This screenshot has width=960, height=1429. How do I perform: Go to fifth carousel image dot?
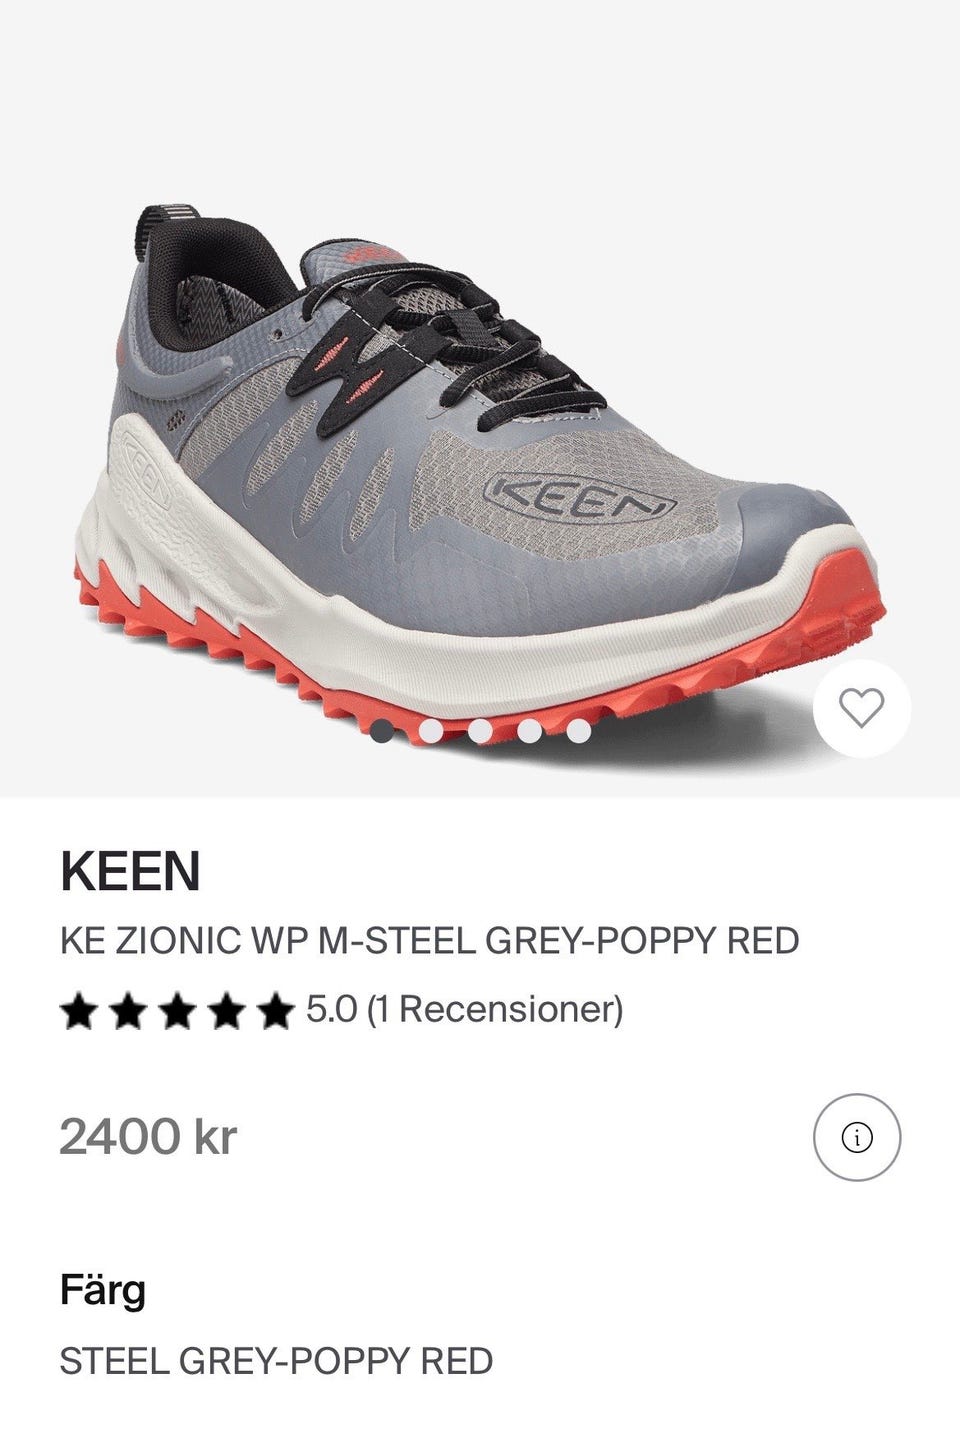coord(578,731)
